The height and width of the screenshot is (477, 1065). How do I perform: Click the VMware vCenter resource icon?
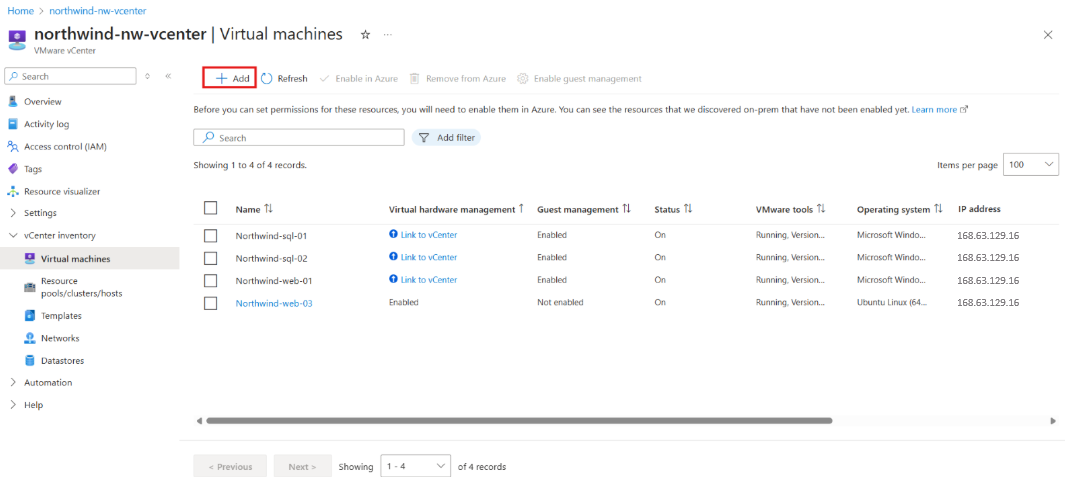pos(17,38)
